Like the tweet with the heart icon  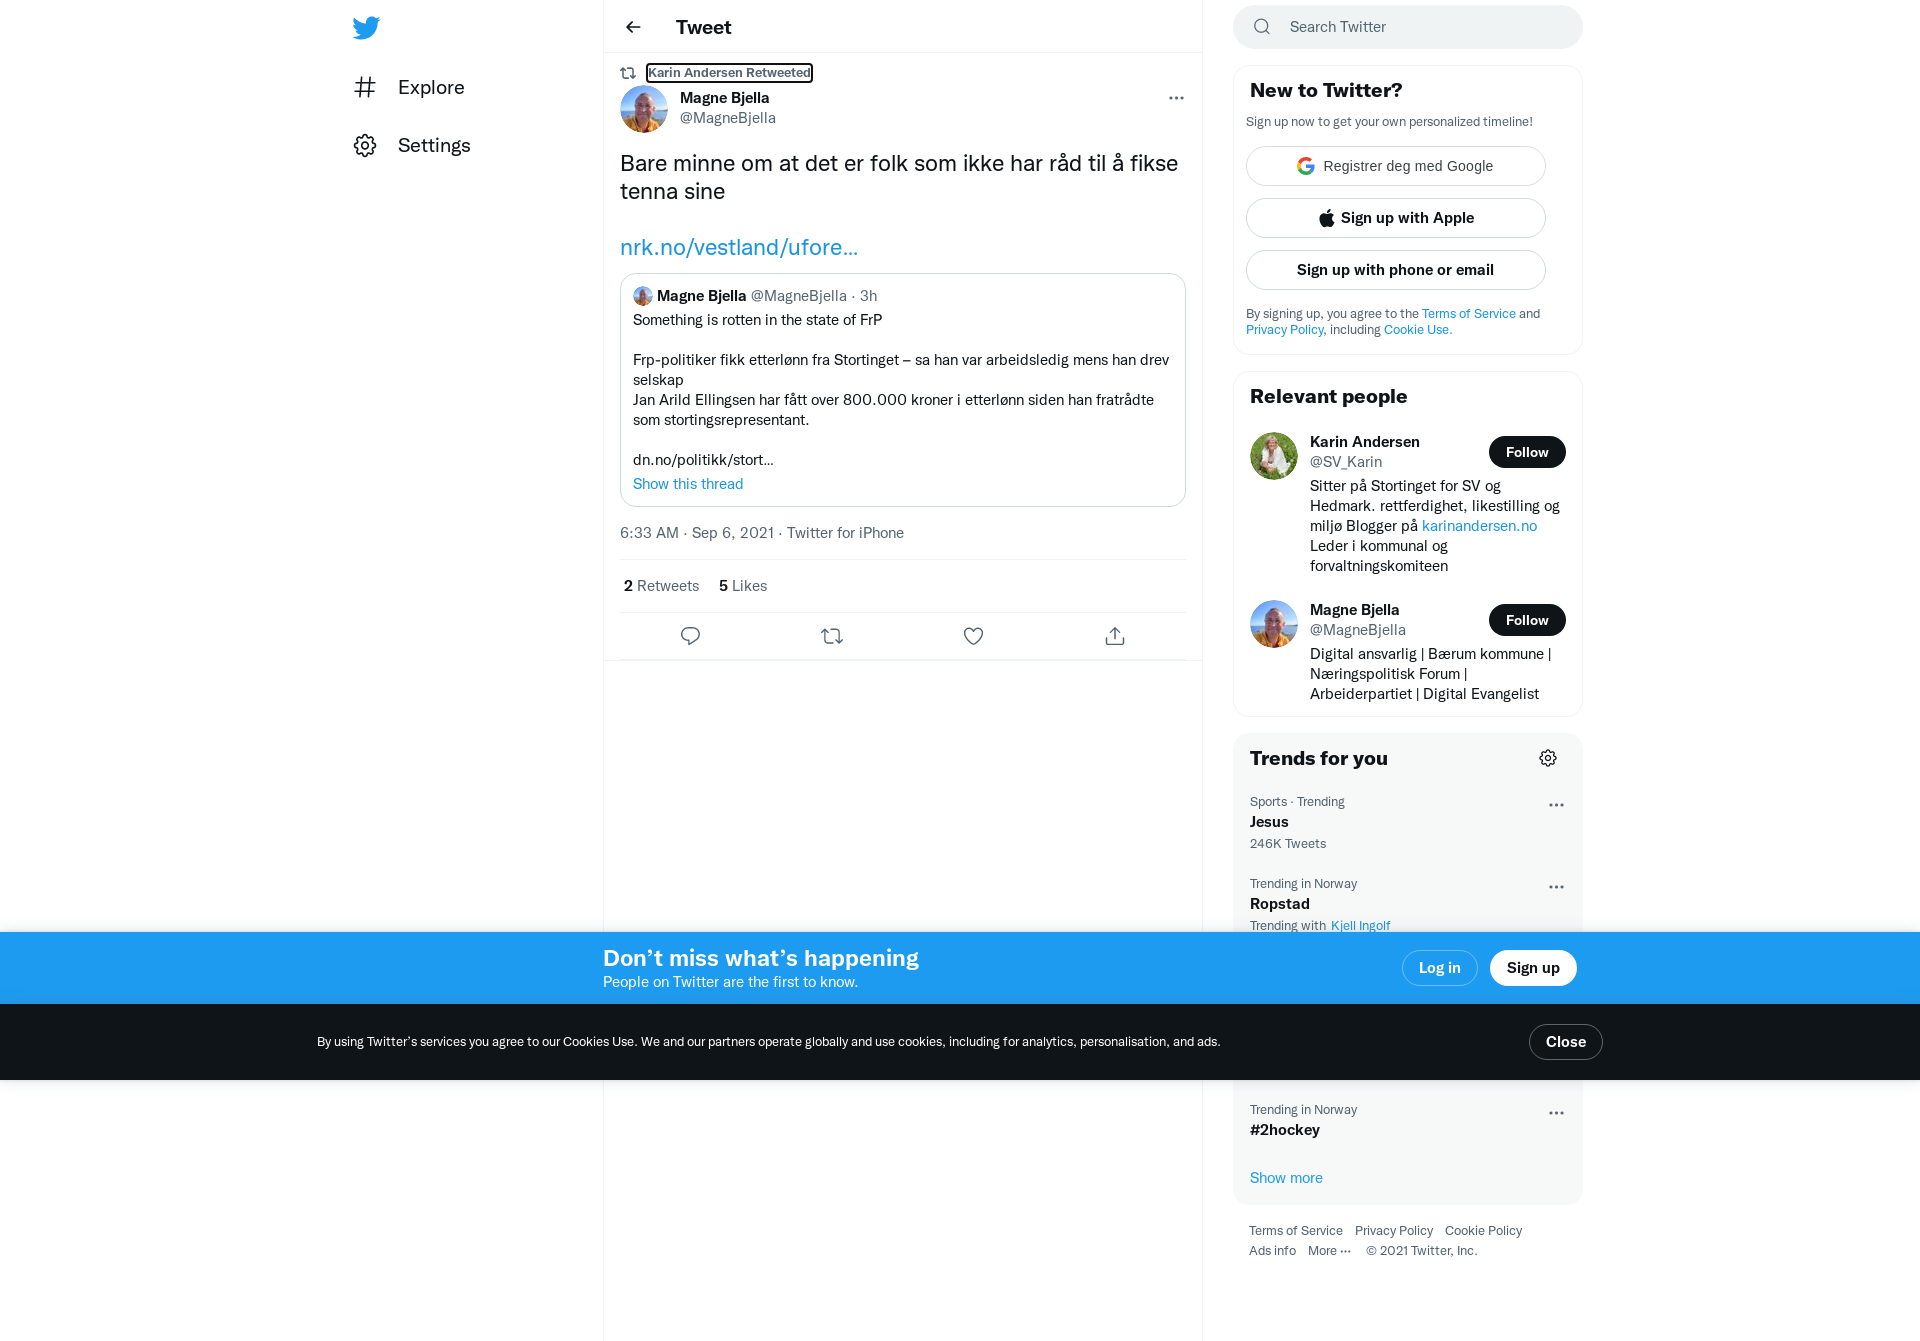coord(973,636)
